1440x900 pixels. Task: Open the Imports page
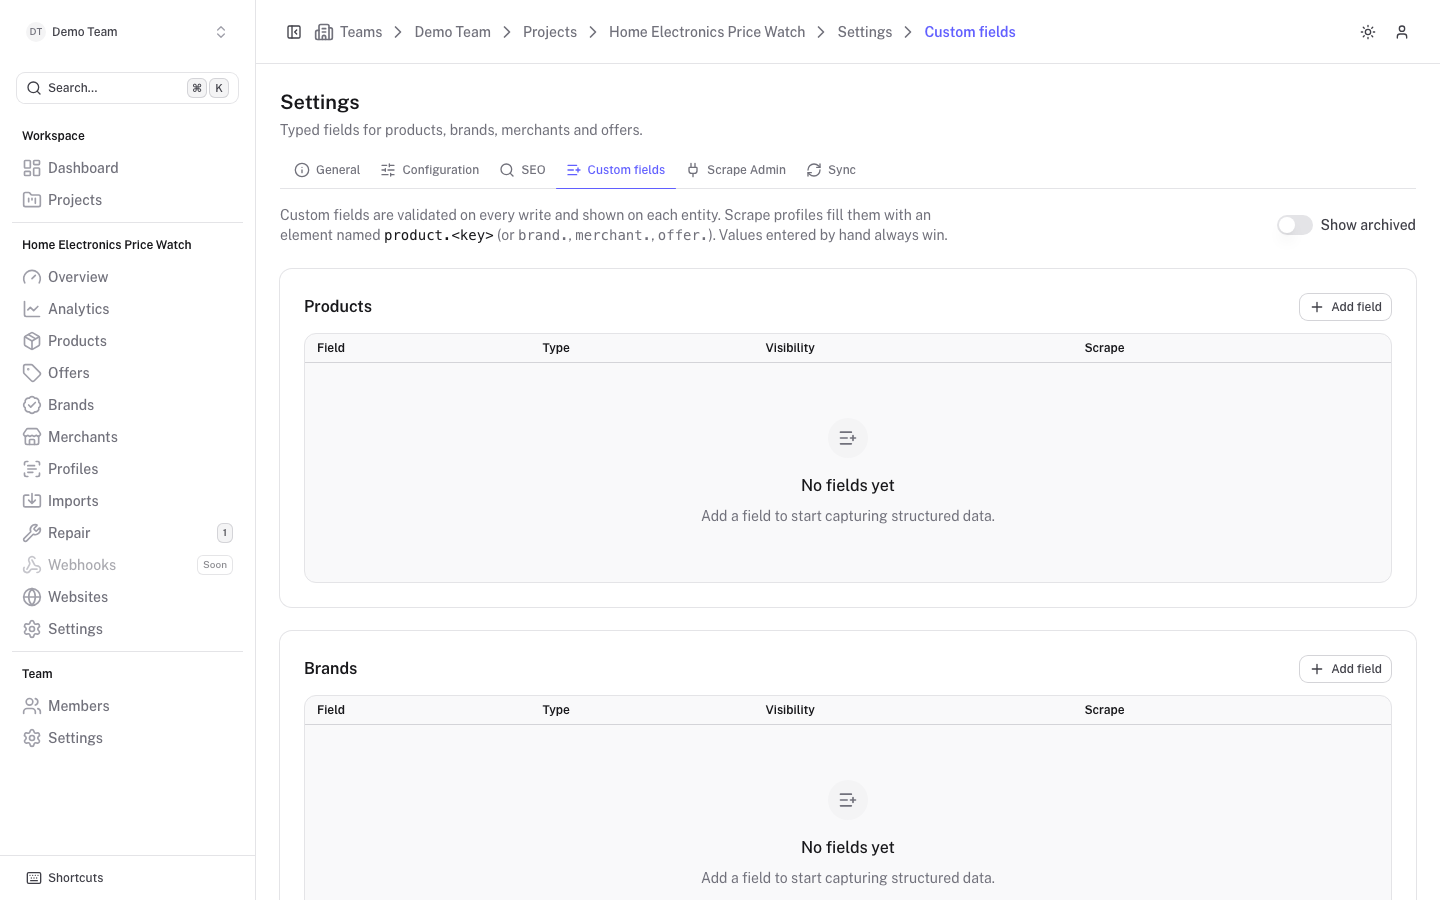[127, 501]
